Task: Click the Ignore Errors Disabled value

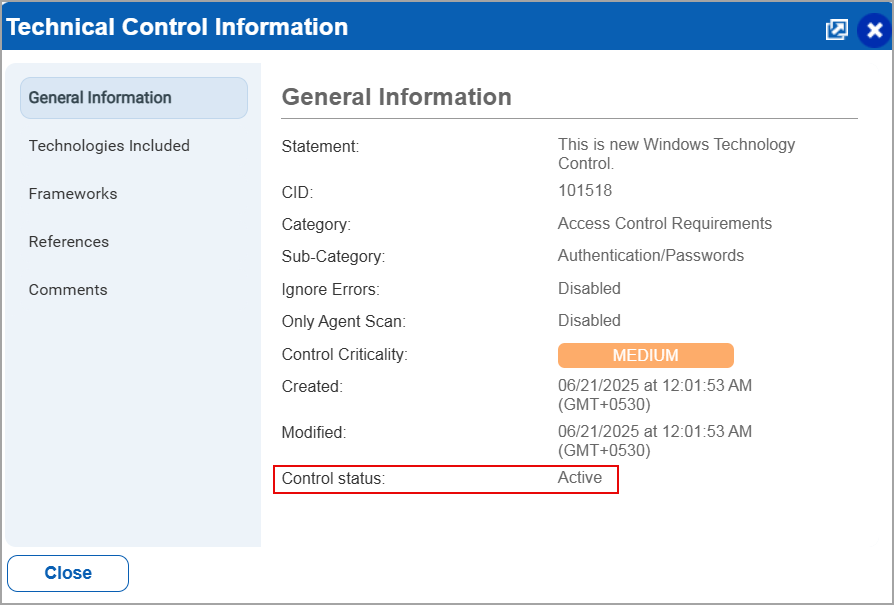Action: tap(589, 289)
